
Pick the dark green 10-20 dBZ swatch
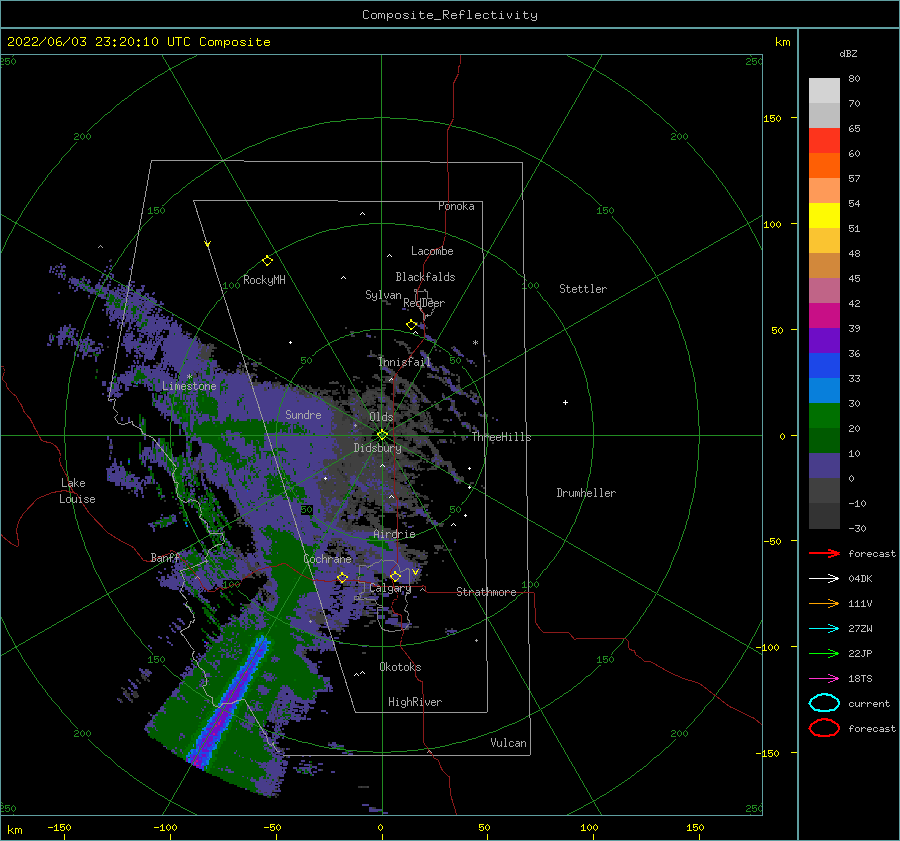(824, 440)
